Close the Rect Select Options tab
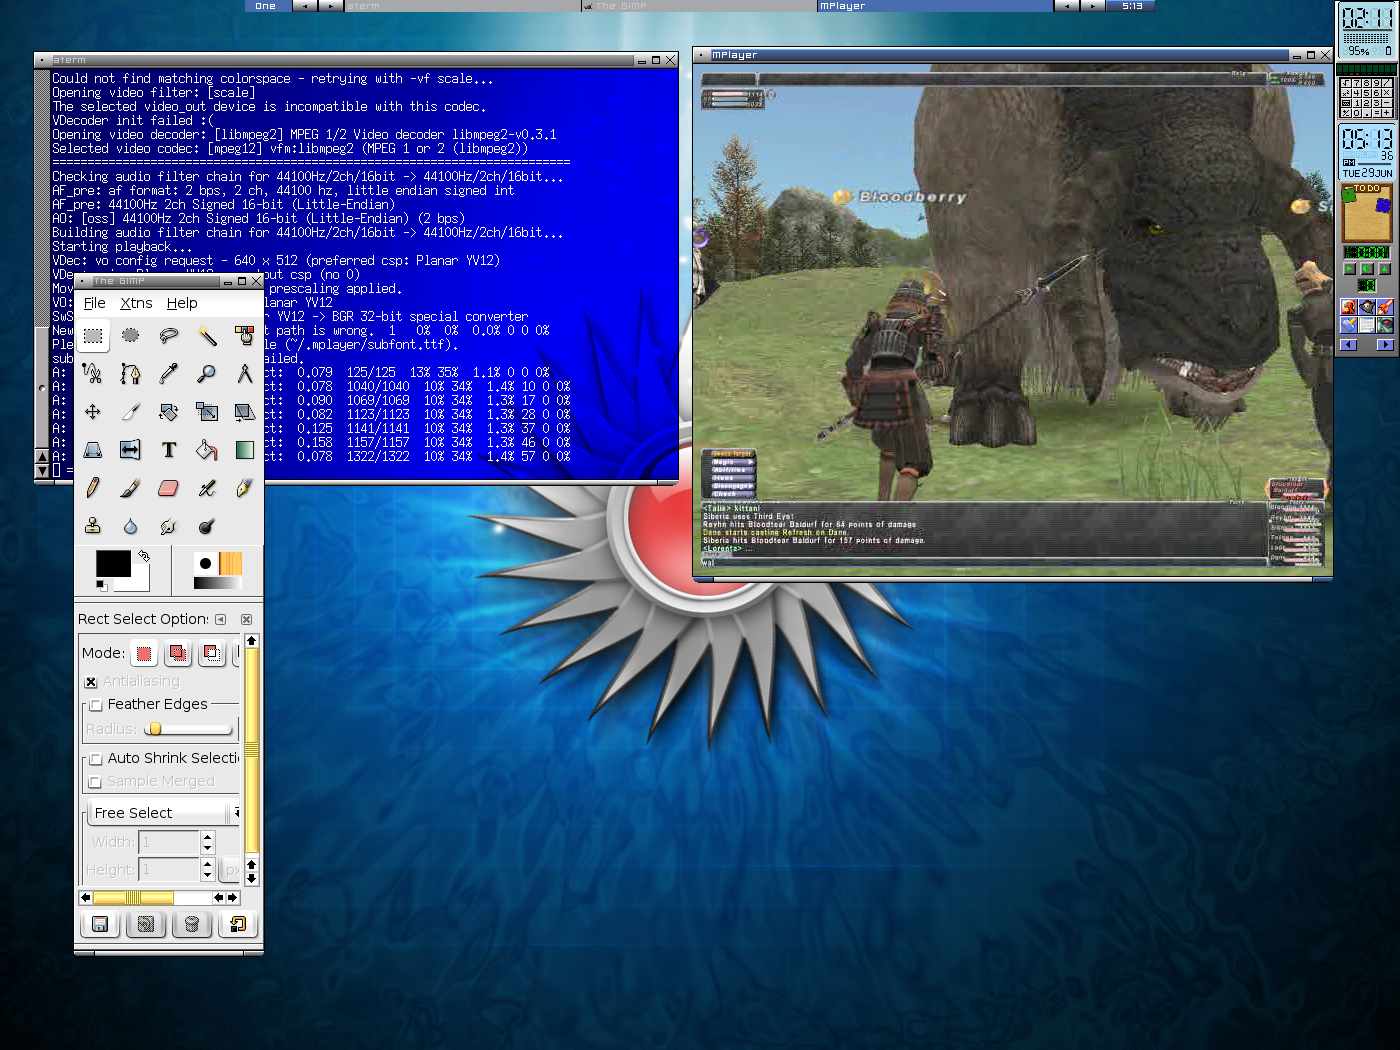1400x1050 pixels. (x=246, y=620)
